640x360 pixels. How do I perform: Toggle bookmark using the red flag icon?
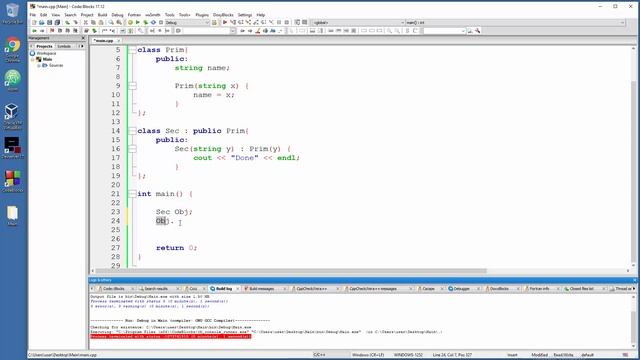(x=52, y=31)
